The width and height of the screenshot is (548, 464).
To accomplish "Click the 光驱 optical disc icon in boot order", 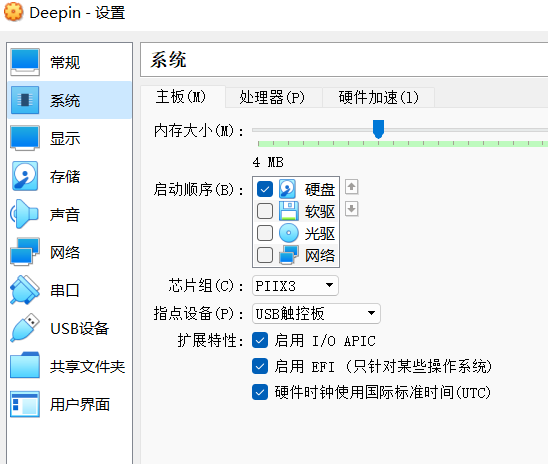I will tap(289, 233).
